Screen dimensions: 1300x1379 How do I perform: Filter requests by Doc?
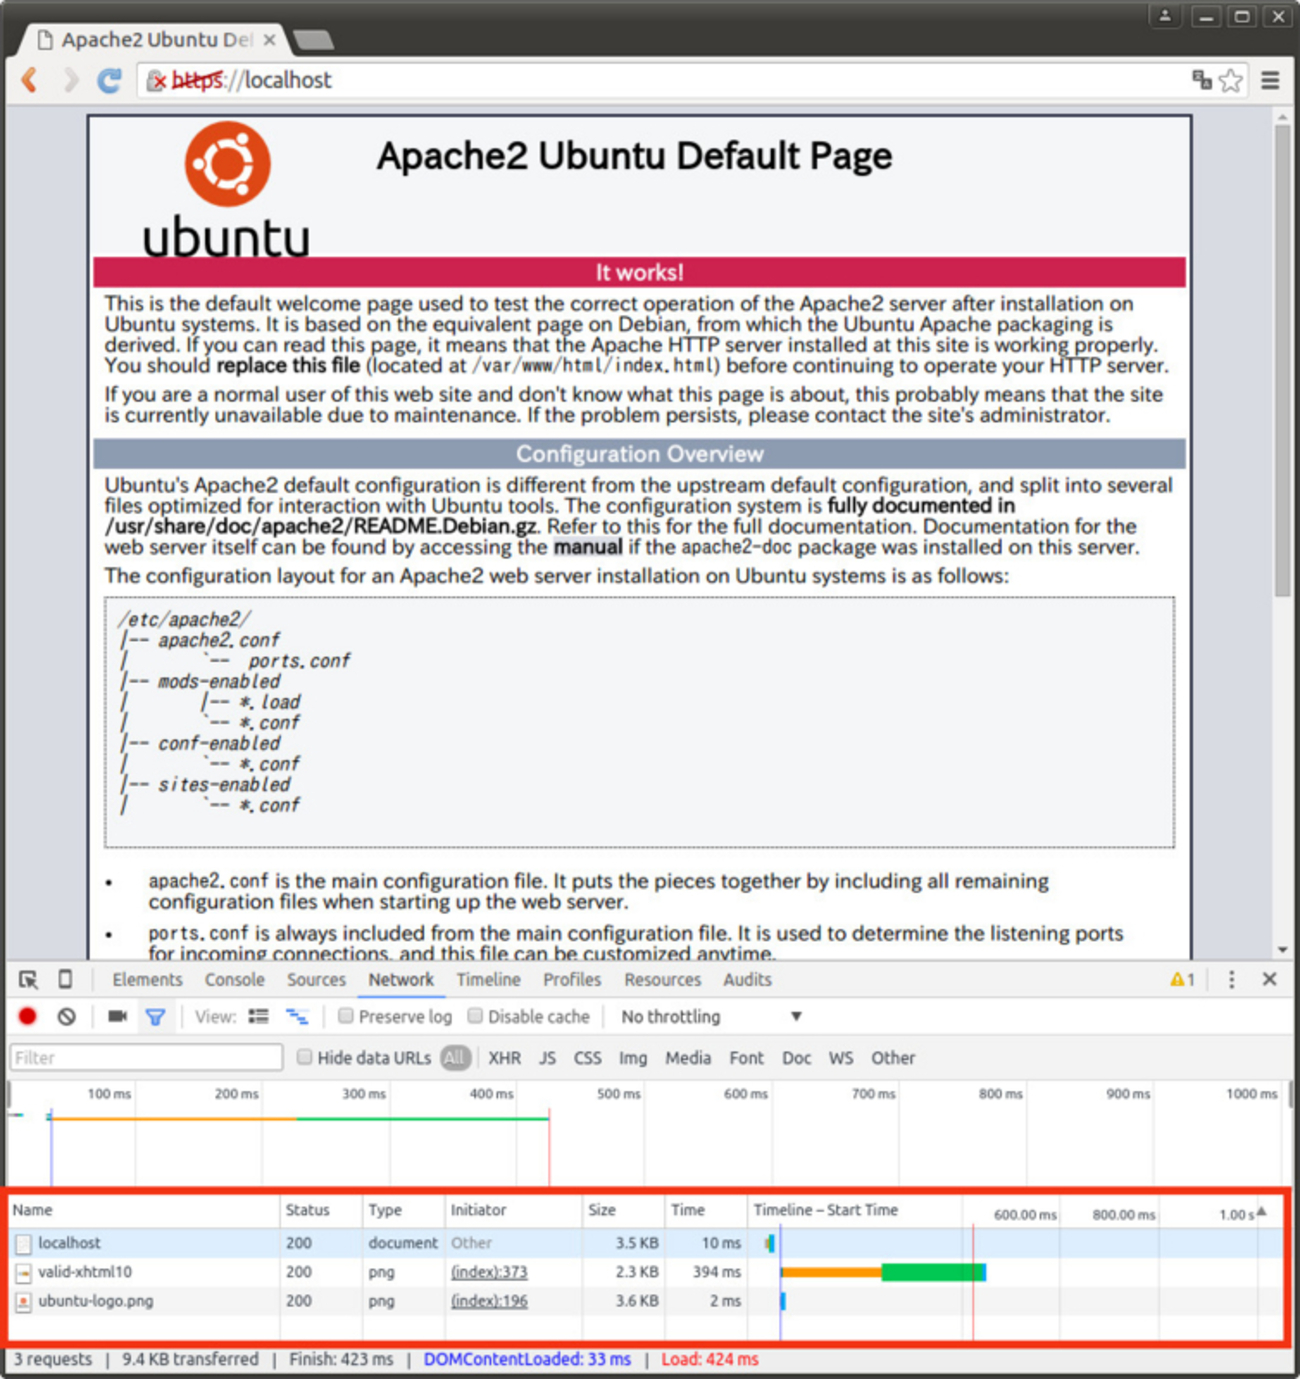click(796, 1058)
